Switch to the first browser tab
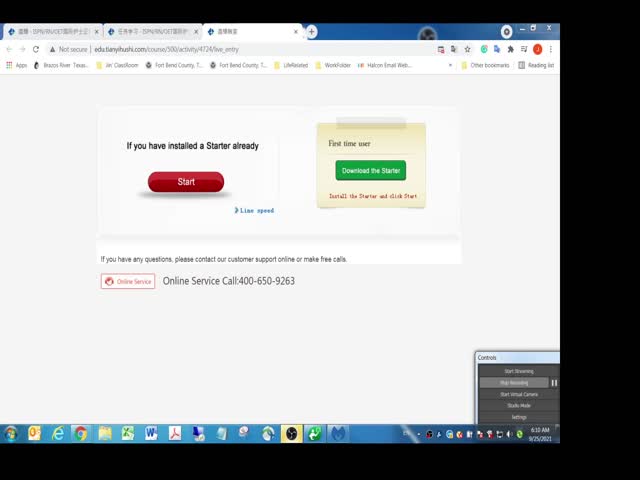Image resolution: width=640 pixels, height=480 pixels. click(50, 32)
